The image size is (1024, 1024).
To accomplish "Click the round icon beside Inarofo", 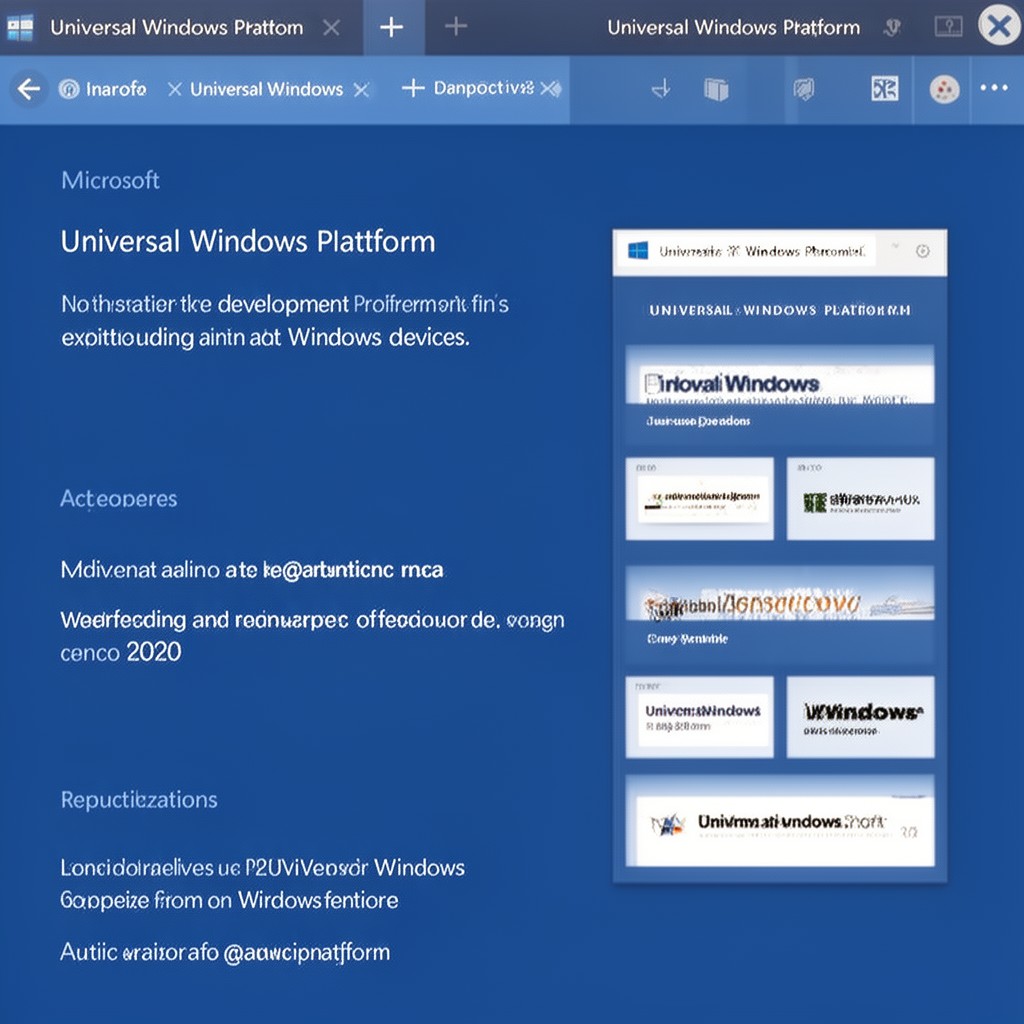I will click(x=69, y=89).
